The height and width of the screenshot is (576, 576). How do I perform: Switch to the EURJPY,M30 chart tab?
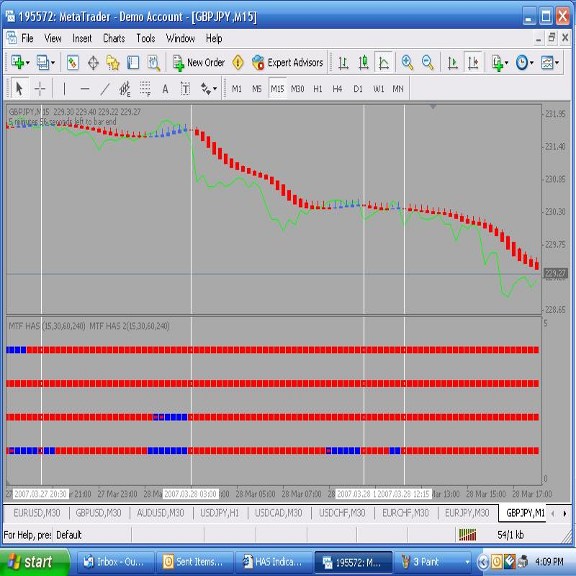[x=467, y=513]
